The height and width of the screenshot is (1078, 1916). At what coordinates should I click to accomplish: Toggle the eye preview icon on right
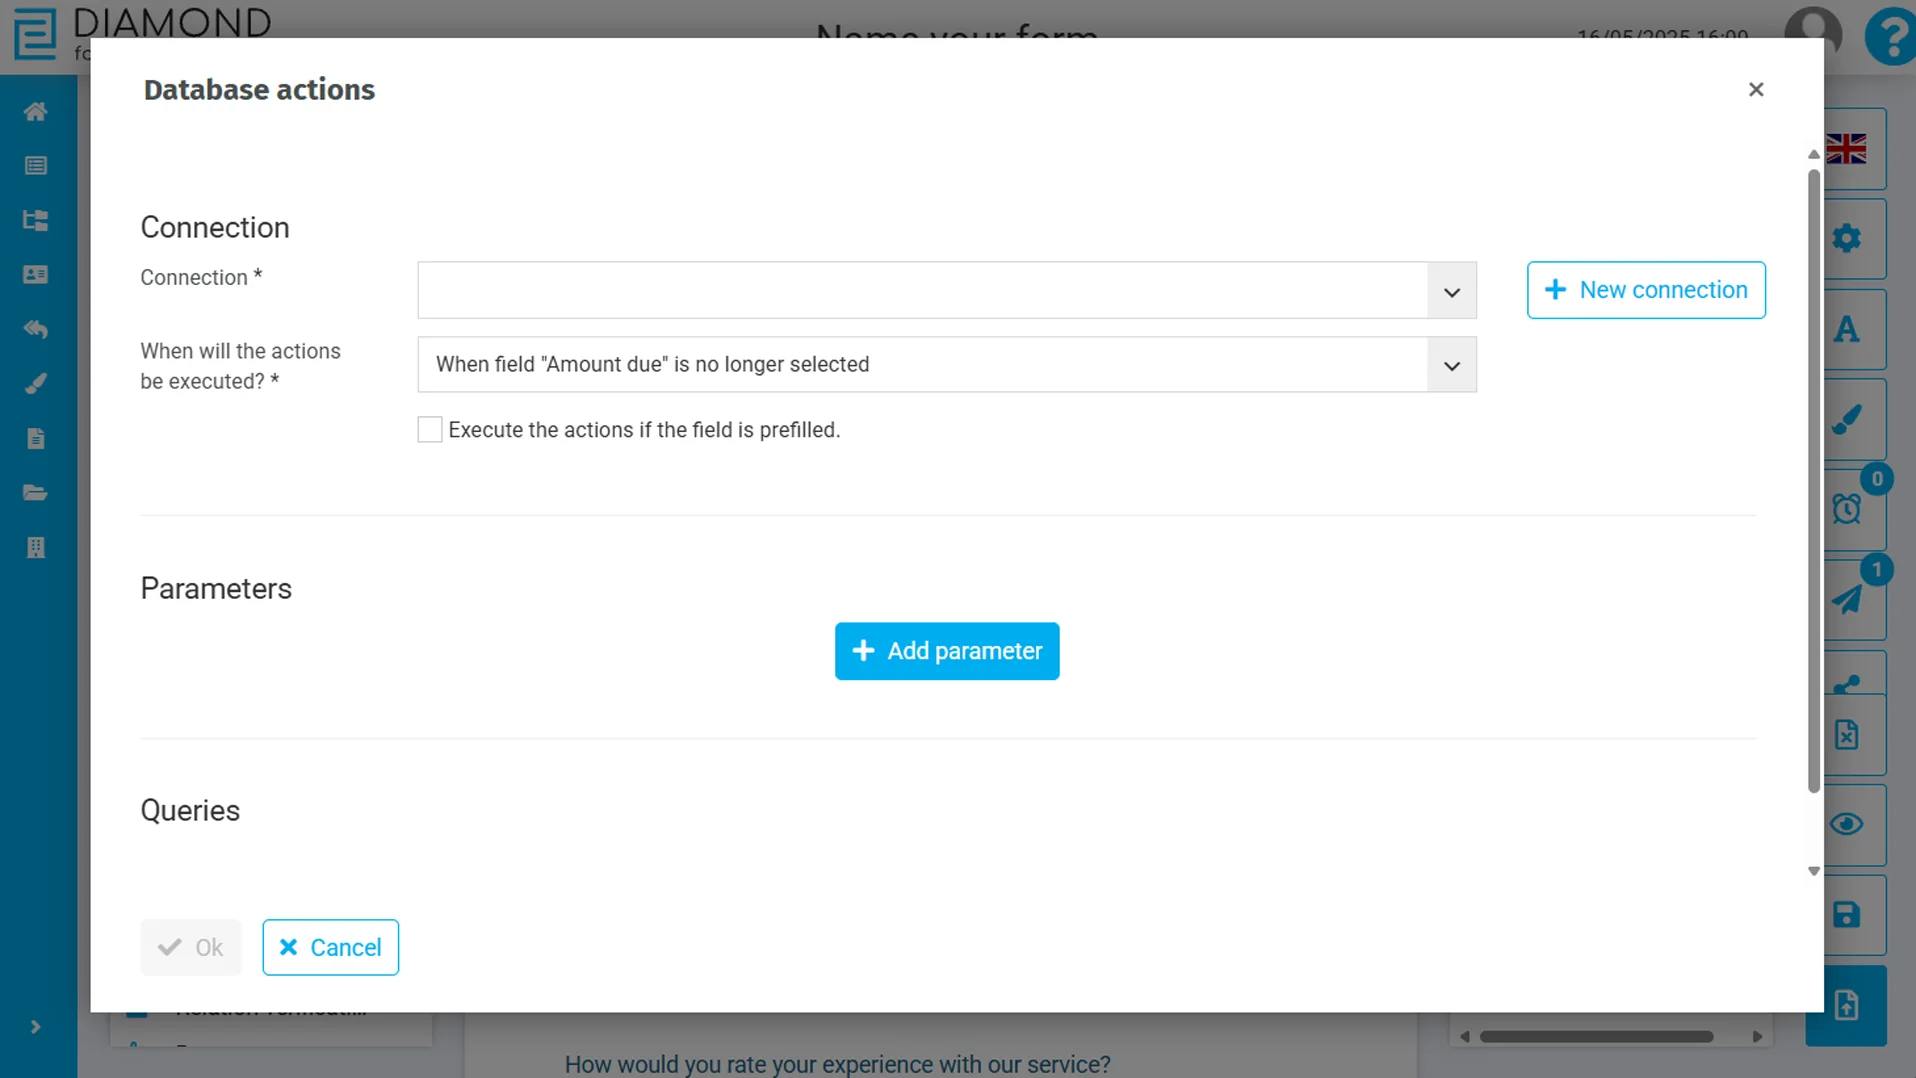click(1846, 825)
